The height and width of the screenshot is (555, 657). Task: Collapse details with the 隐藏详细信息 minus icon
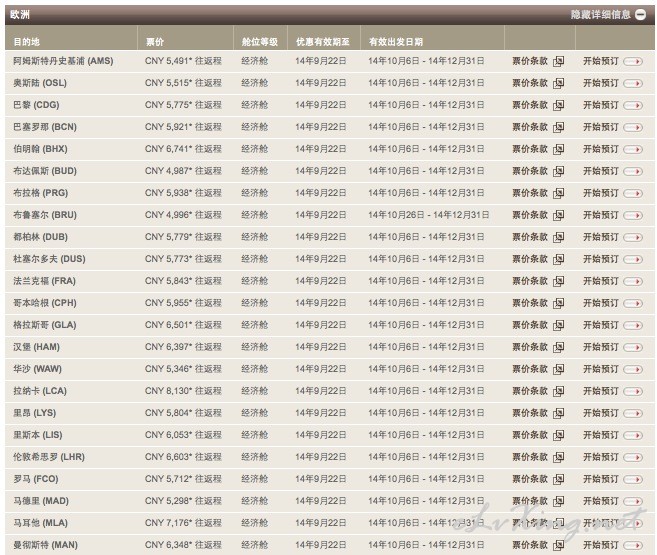pos(640,15)
